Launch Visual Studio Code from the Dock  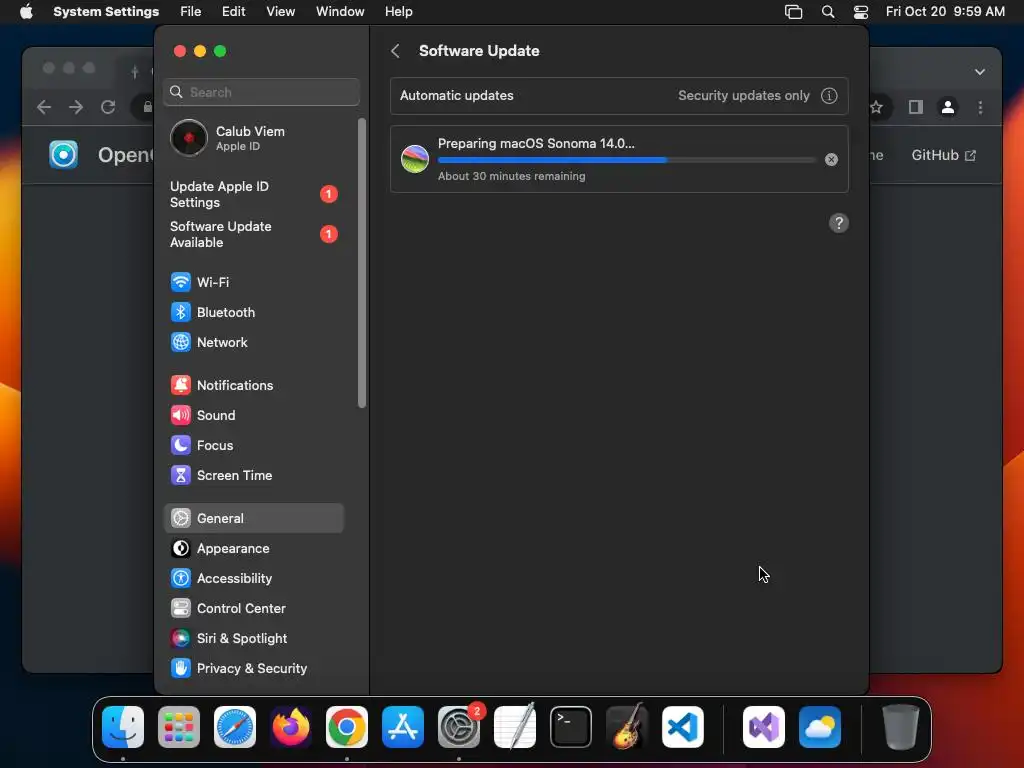coord(682,727)
